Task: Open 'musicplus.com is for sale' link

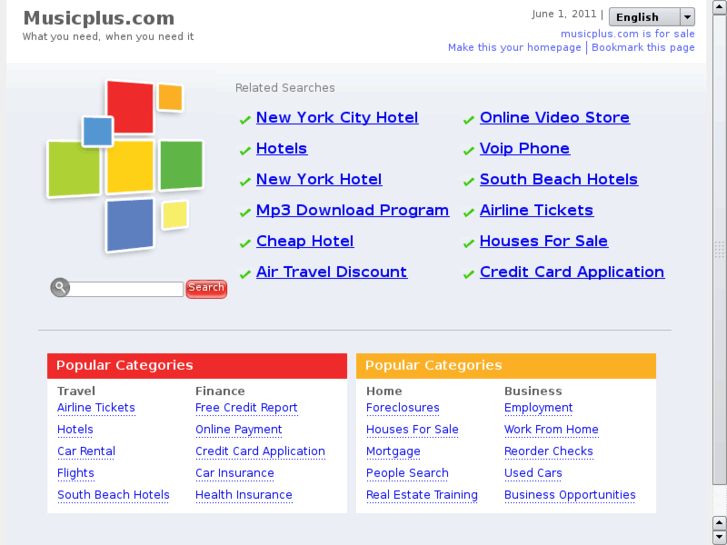Action: pos(627,34)
